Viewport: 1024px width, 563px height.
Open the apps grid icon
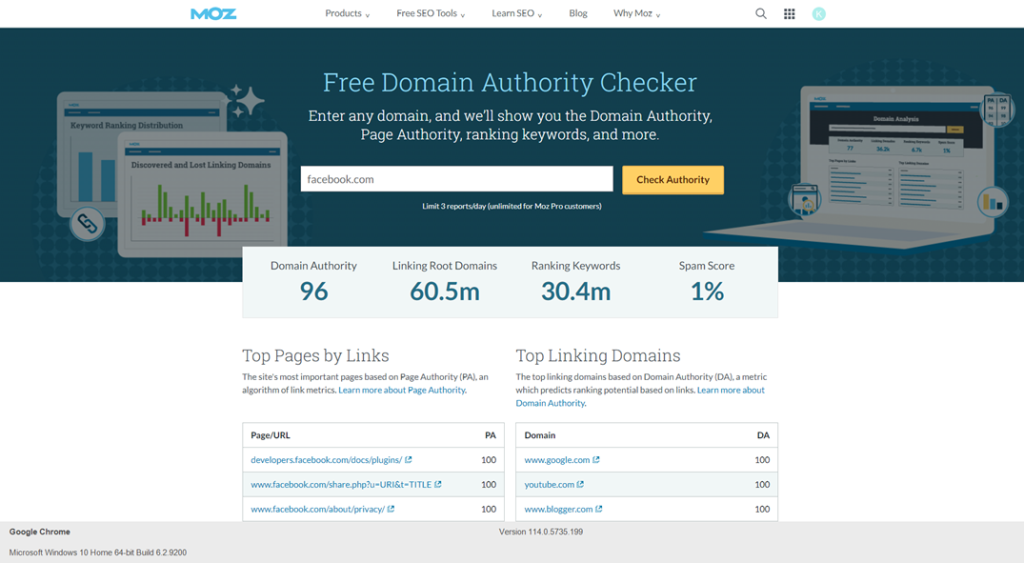tap(790, 14)
